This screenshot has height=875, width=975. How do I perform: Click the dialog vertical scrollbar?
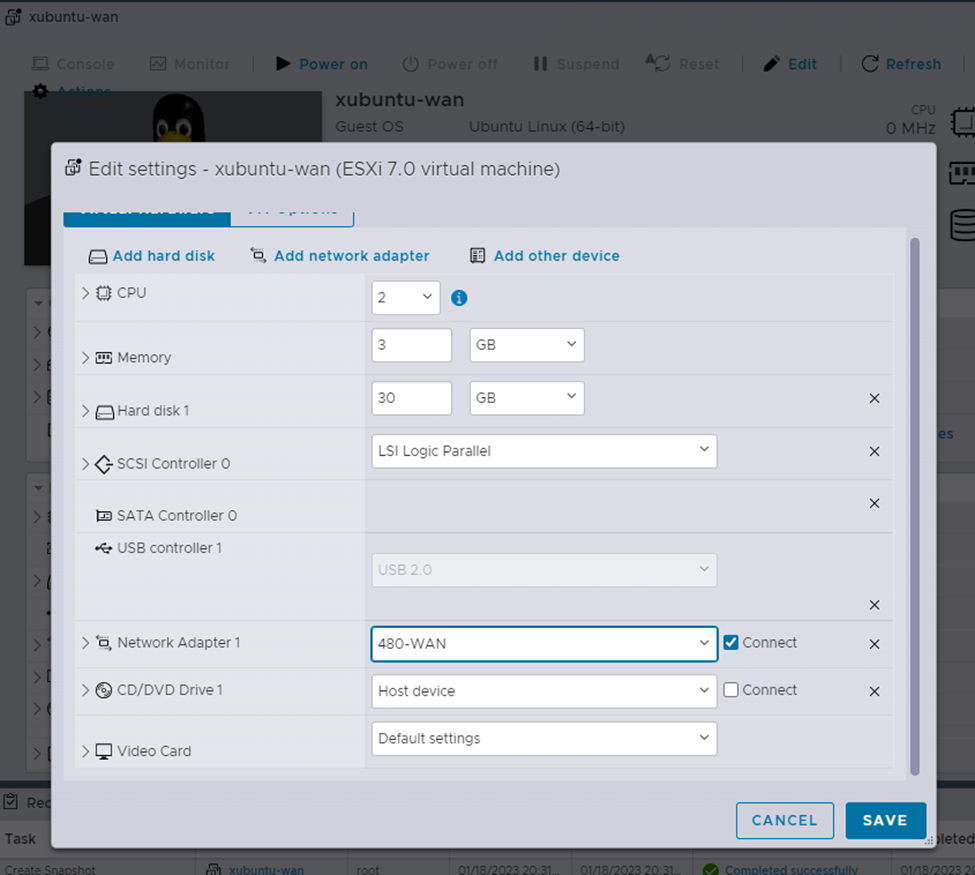(x=915, y=506)
